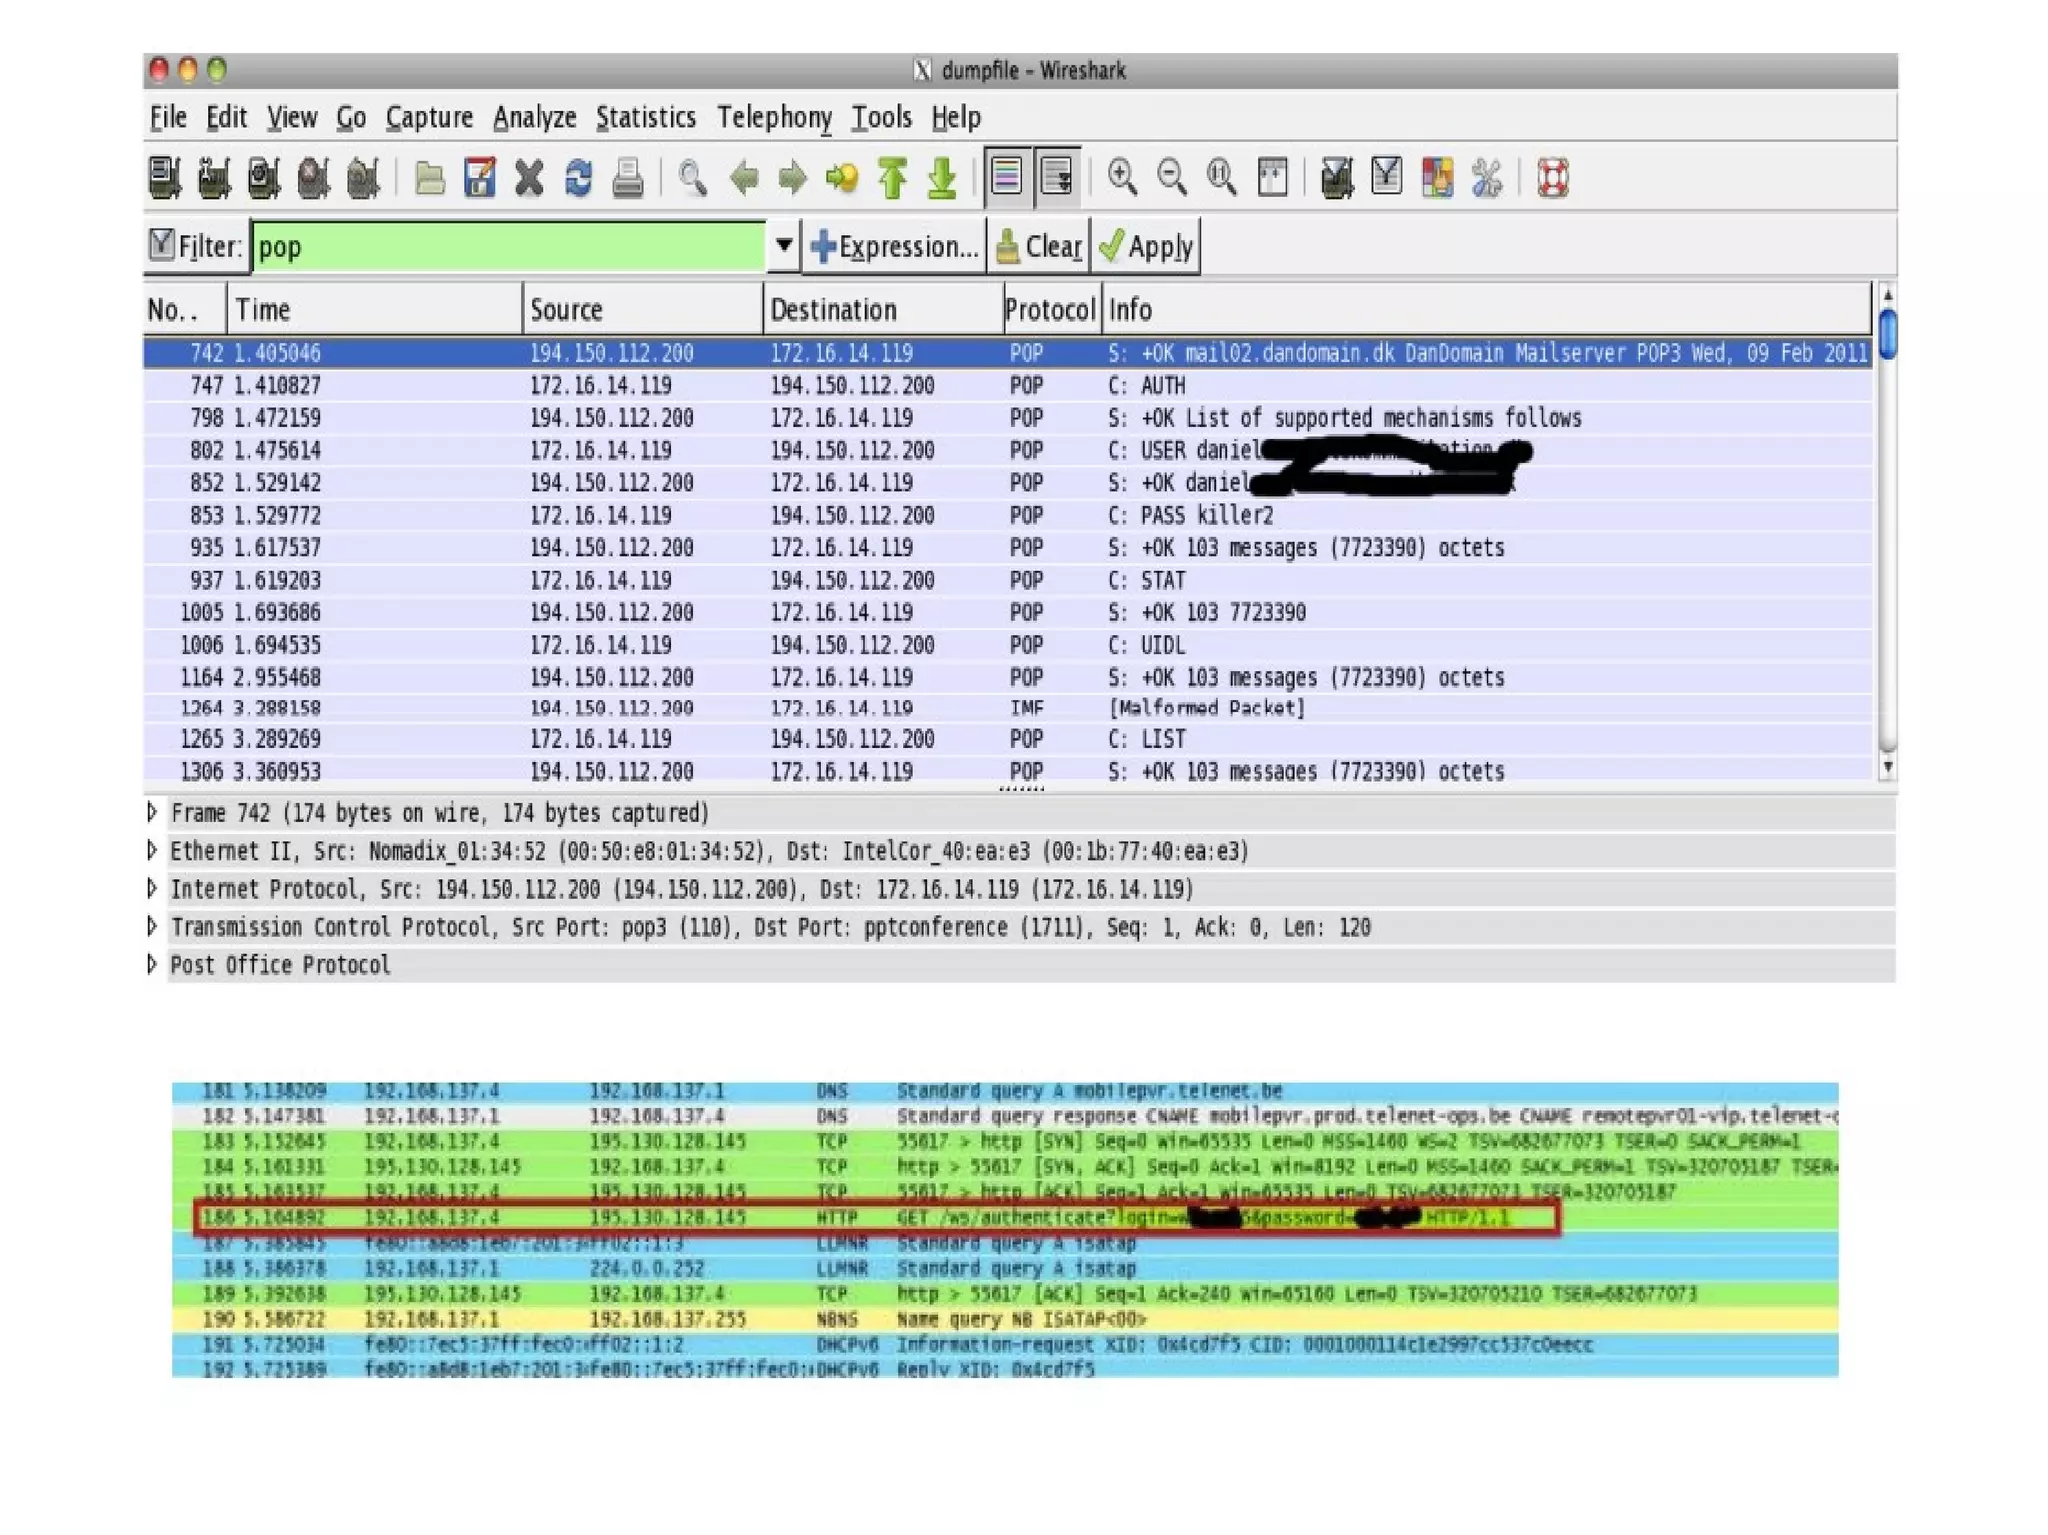Open the Coloring rules icon
Image resolution: width=2048 pixels, height=1535 pixels.
(1437, 178)
